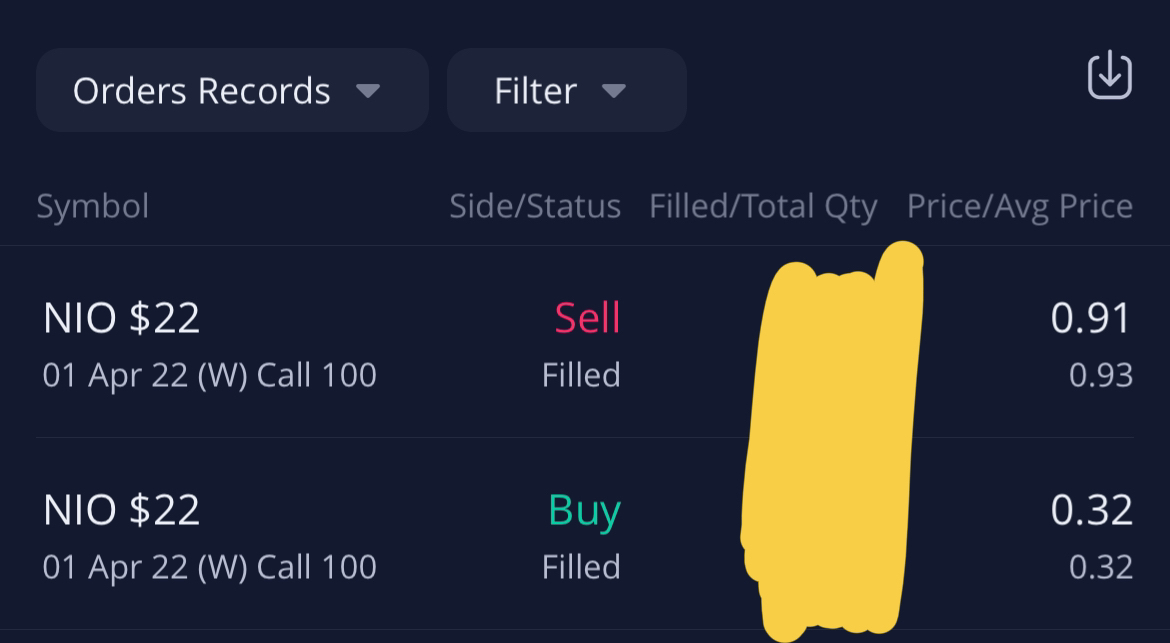
Task: Sort by Symbol column header
Action: 93,206
